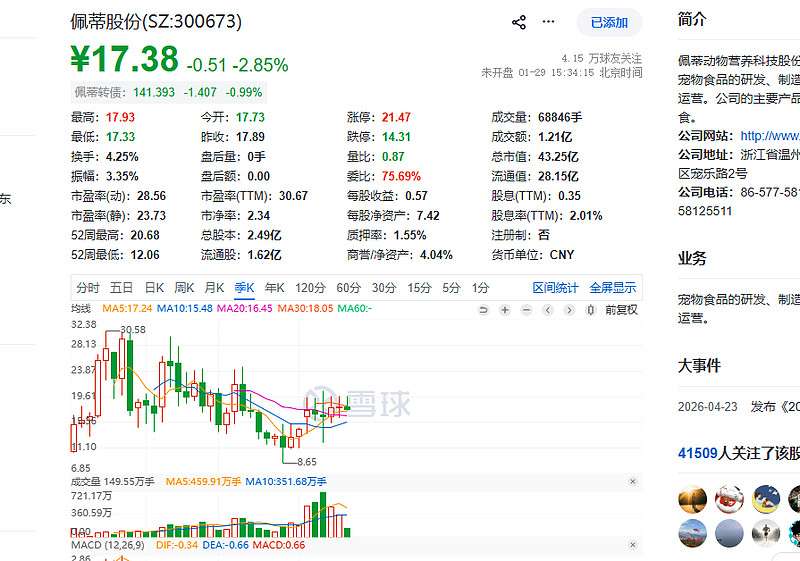
Task: Click the 市盈率(TTM) 30.67 value
Action: click(x=293, y=196)
